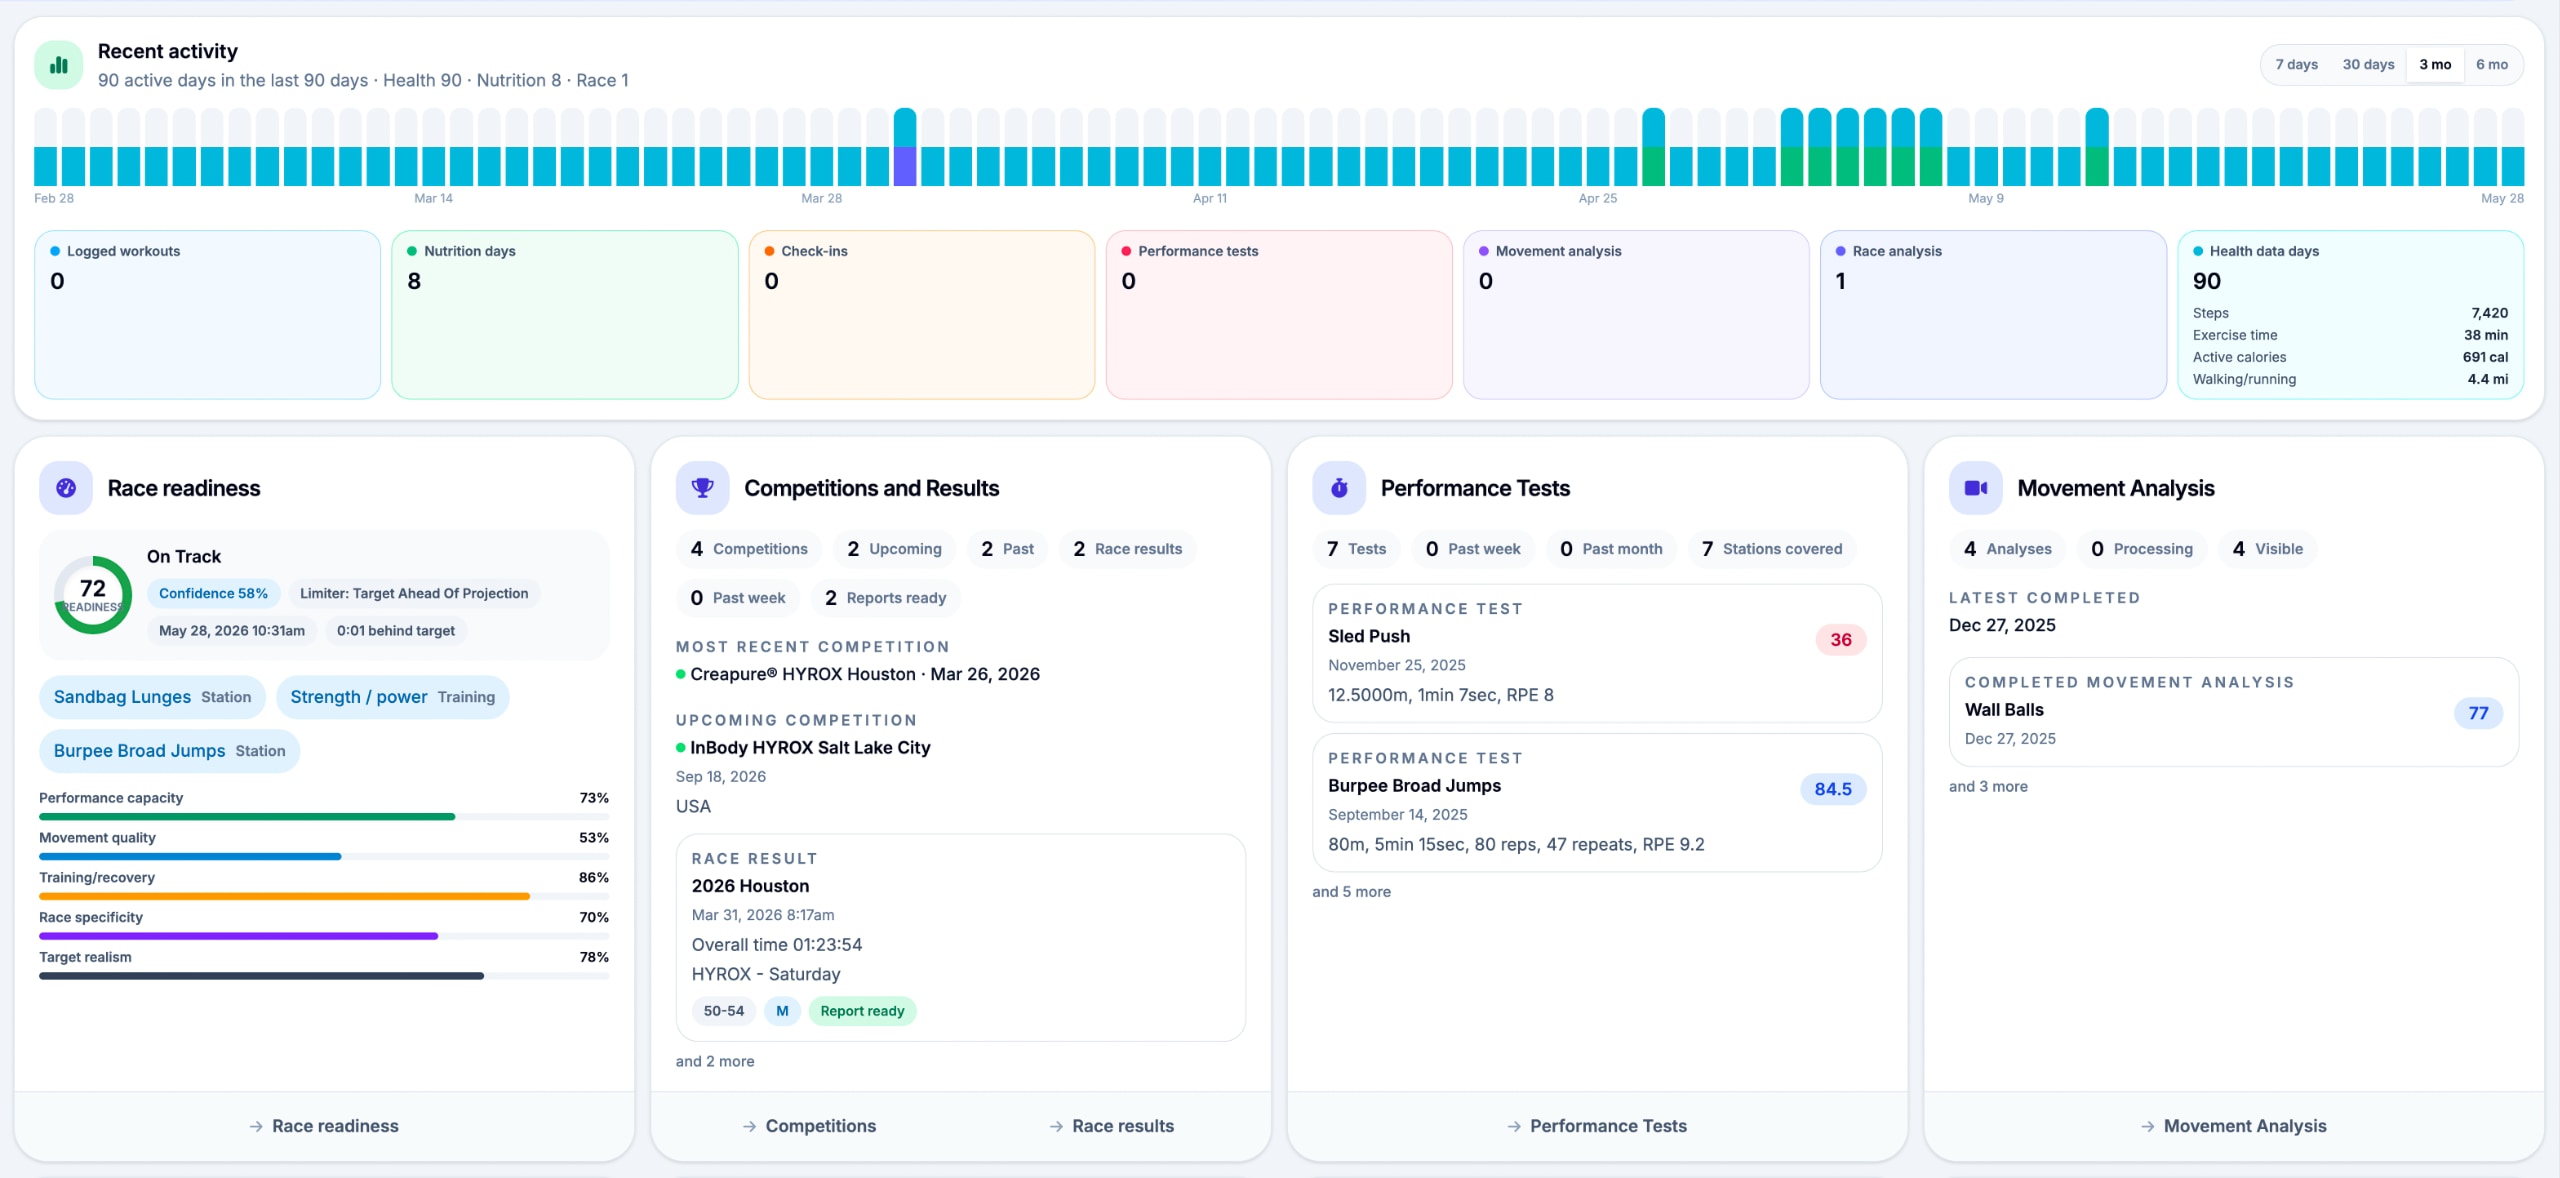Click the 50-54 age group badge
This screenshot has height=1178, width=2560.
click(x=724, y=1012)
